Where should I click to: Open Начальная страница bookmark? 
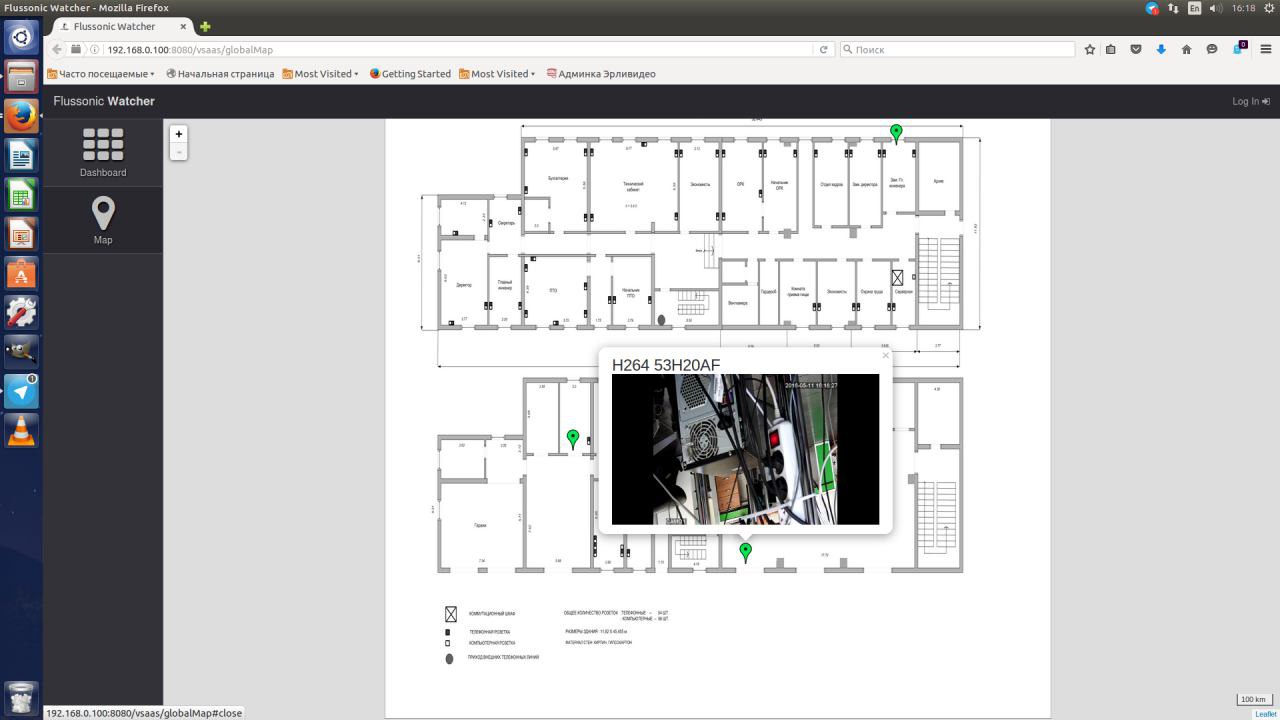[x=220, y=73]
